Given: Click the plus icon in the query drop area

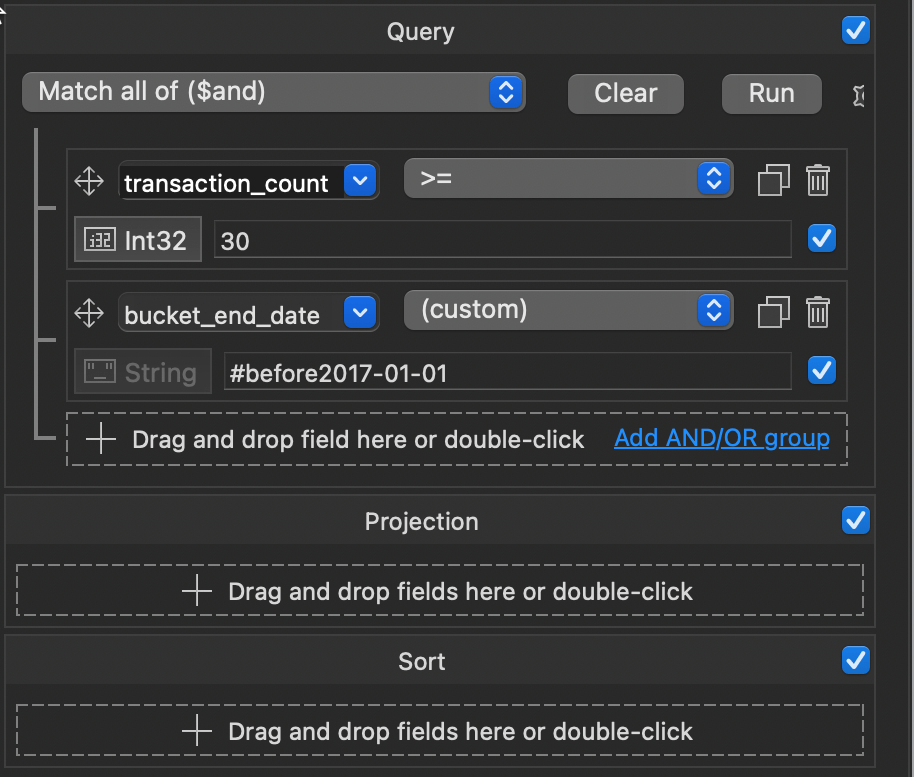Looking at the screenshot, I should 101,438.
